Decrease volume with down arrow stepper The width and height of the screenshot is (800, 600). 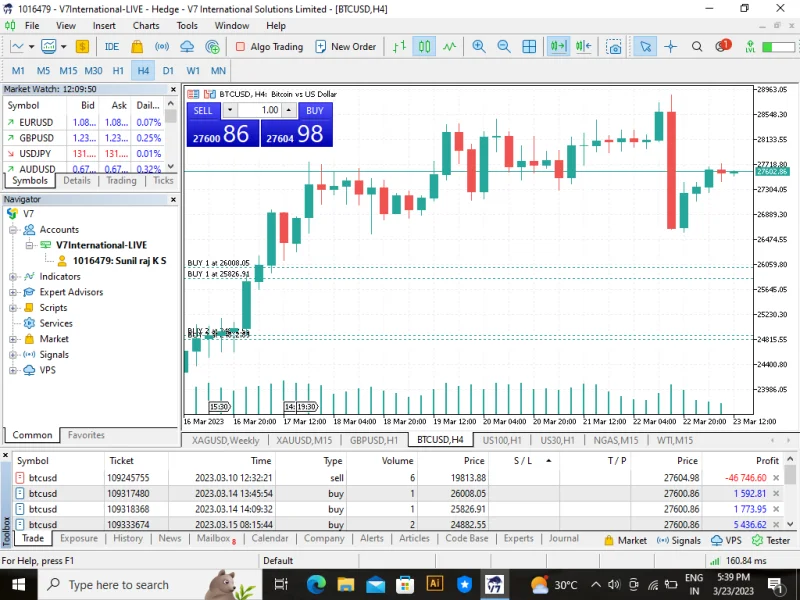click(230, 110)
